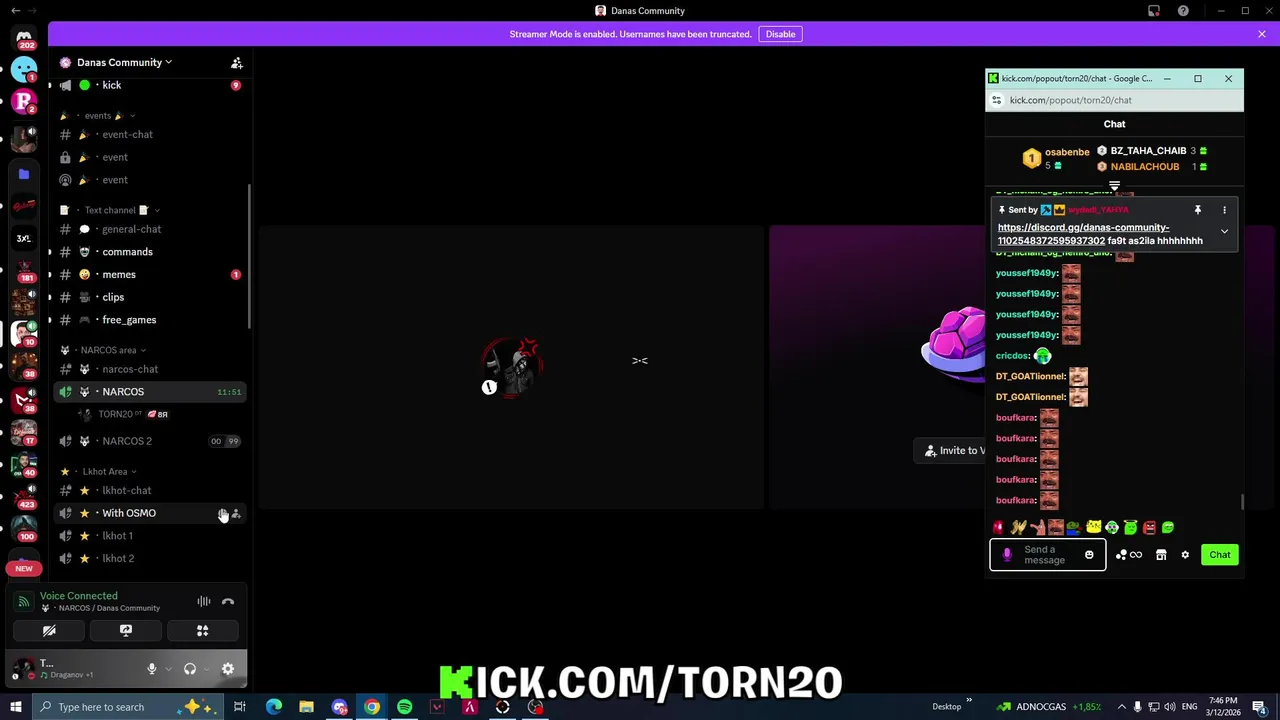The image size is (1280, 720).
Task: Deafen audio with the headphones icon
Action: click(x=190, y=669)
